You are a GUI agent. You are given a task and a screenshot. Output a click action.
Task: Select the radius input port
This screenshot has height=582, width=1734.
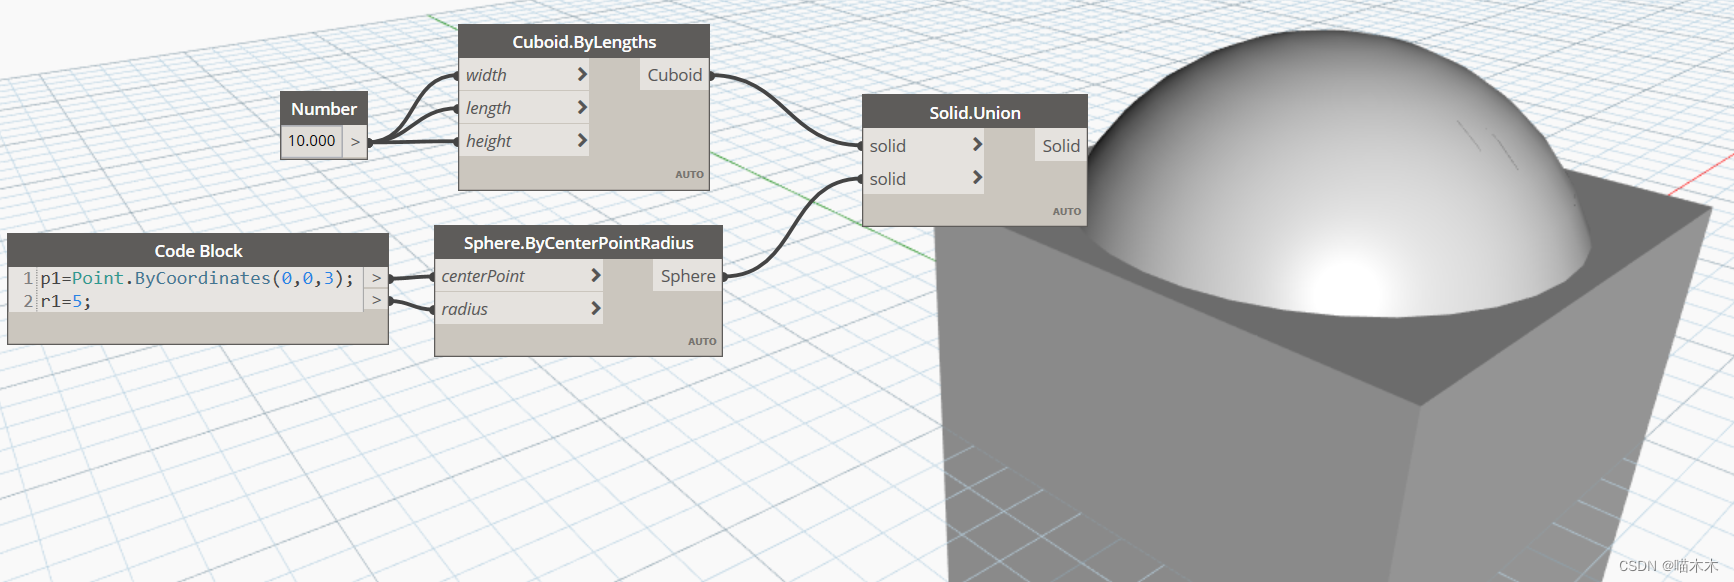coord(518,309)
